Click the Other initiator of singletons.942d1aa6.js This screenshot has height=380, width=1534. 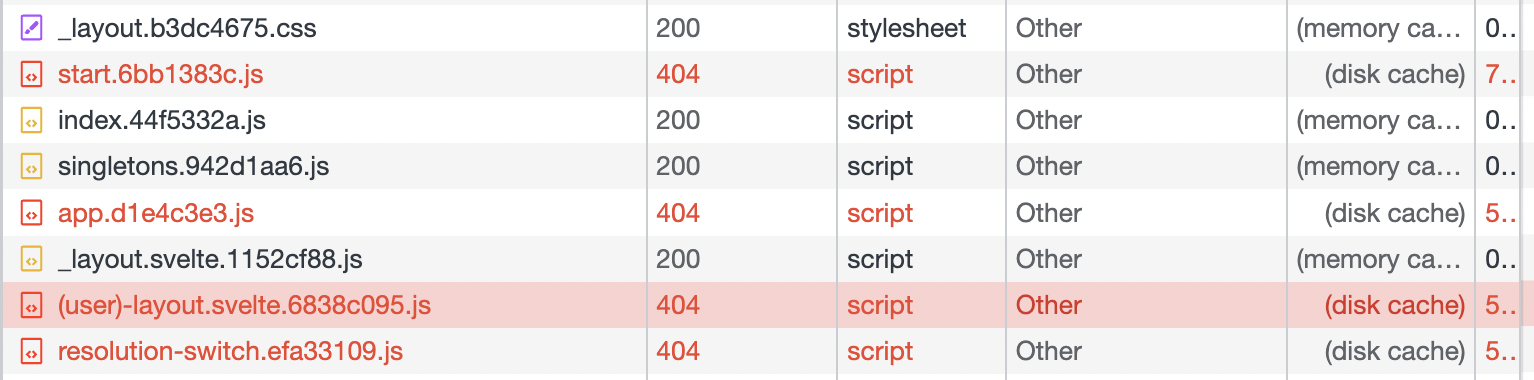[1049, 167]
